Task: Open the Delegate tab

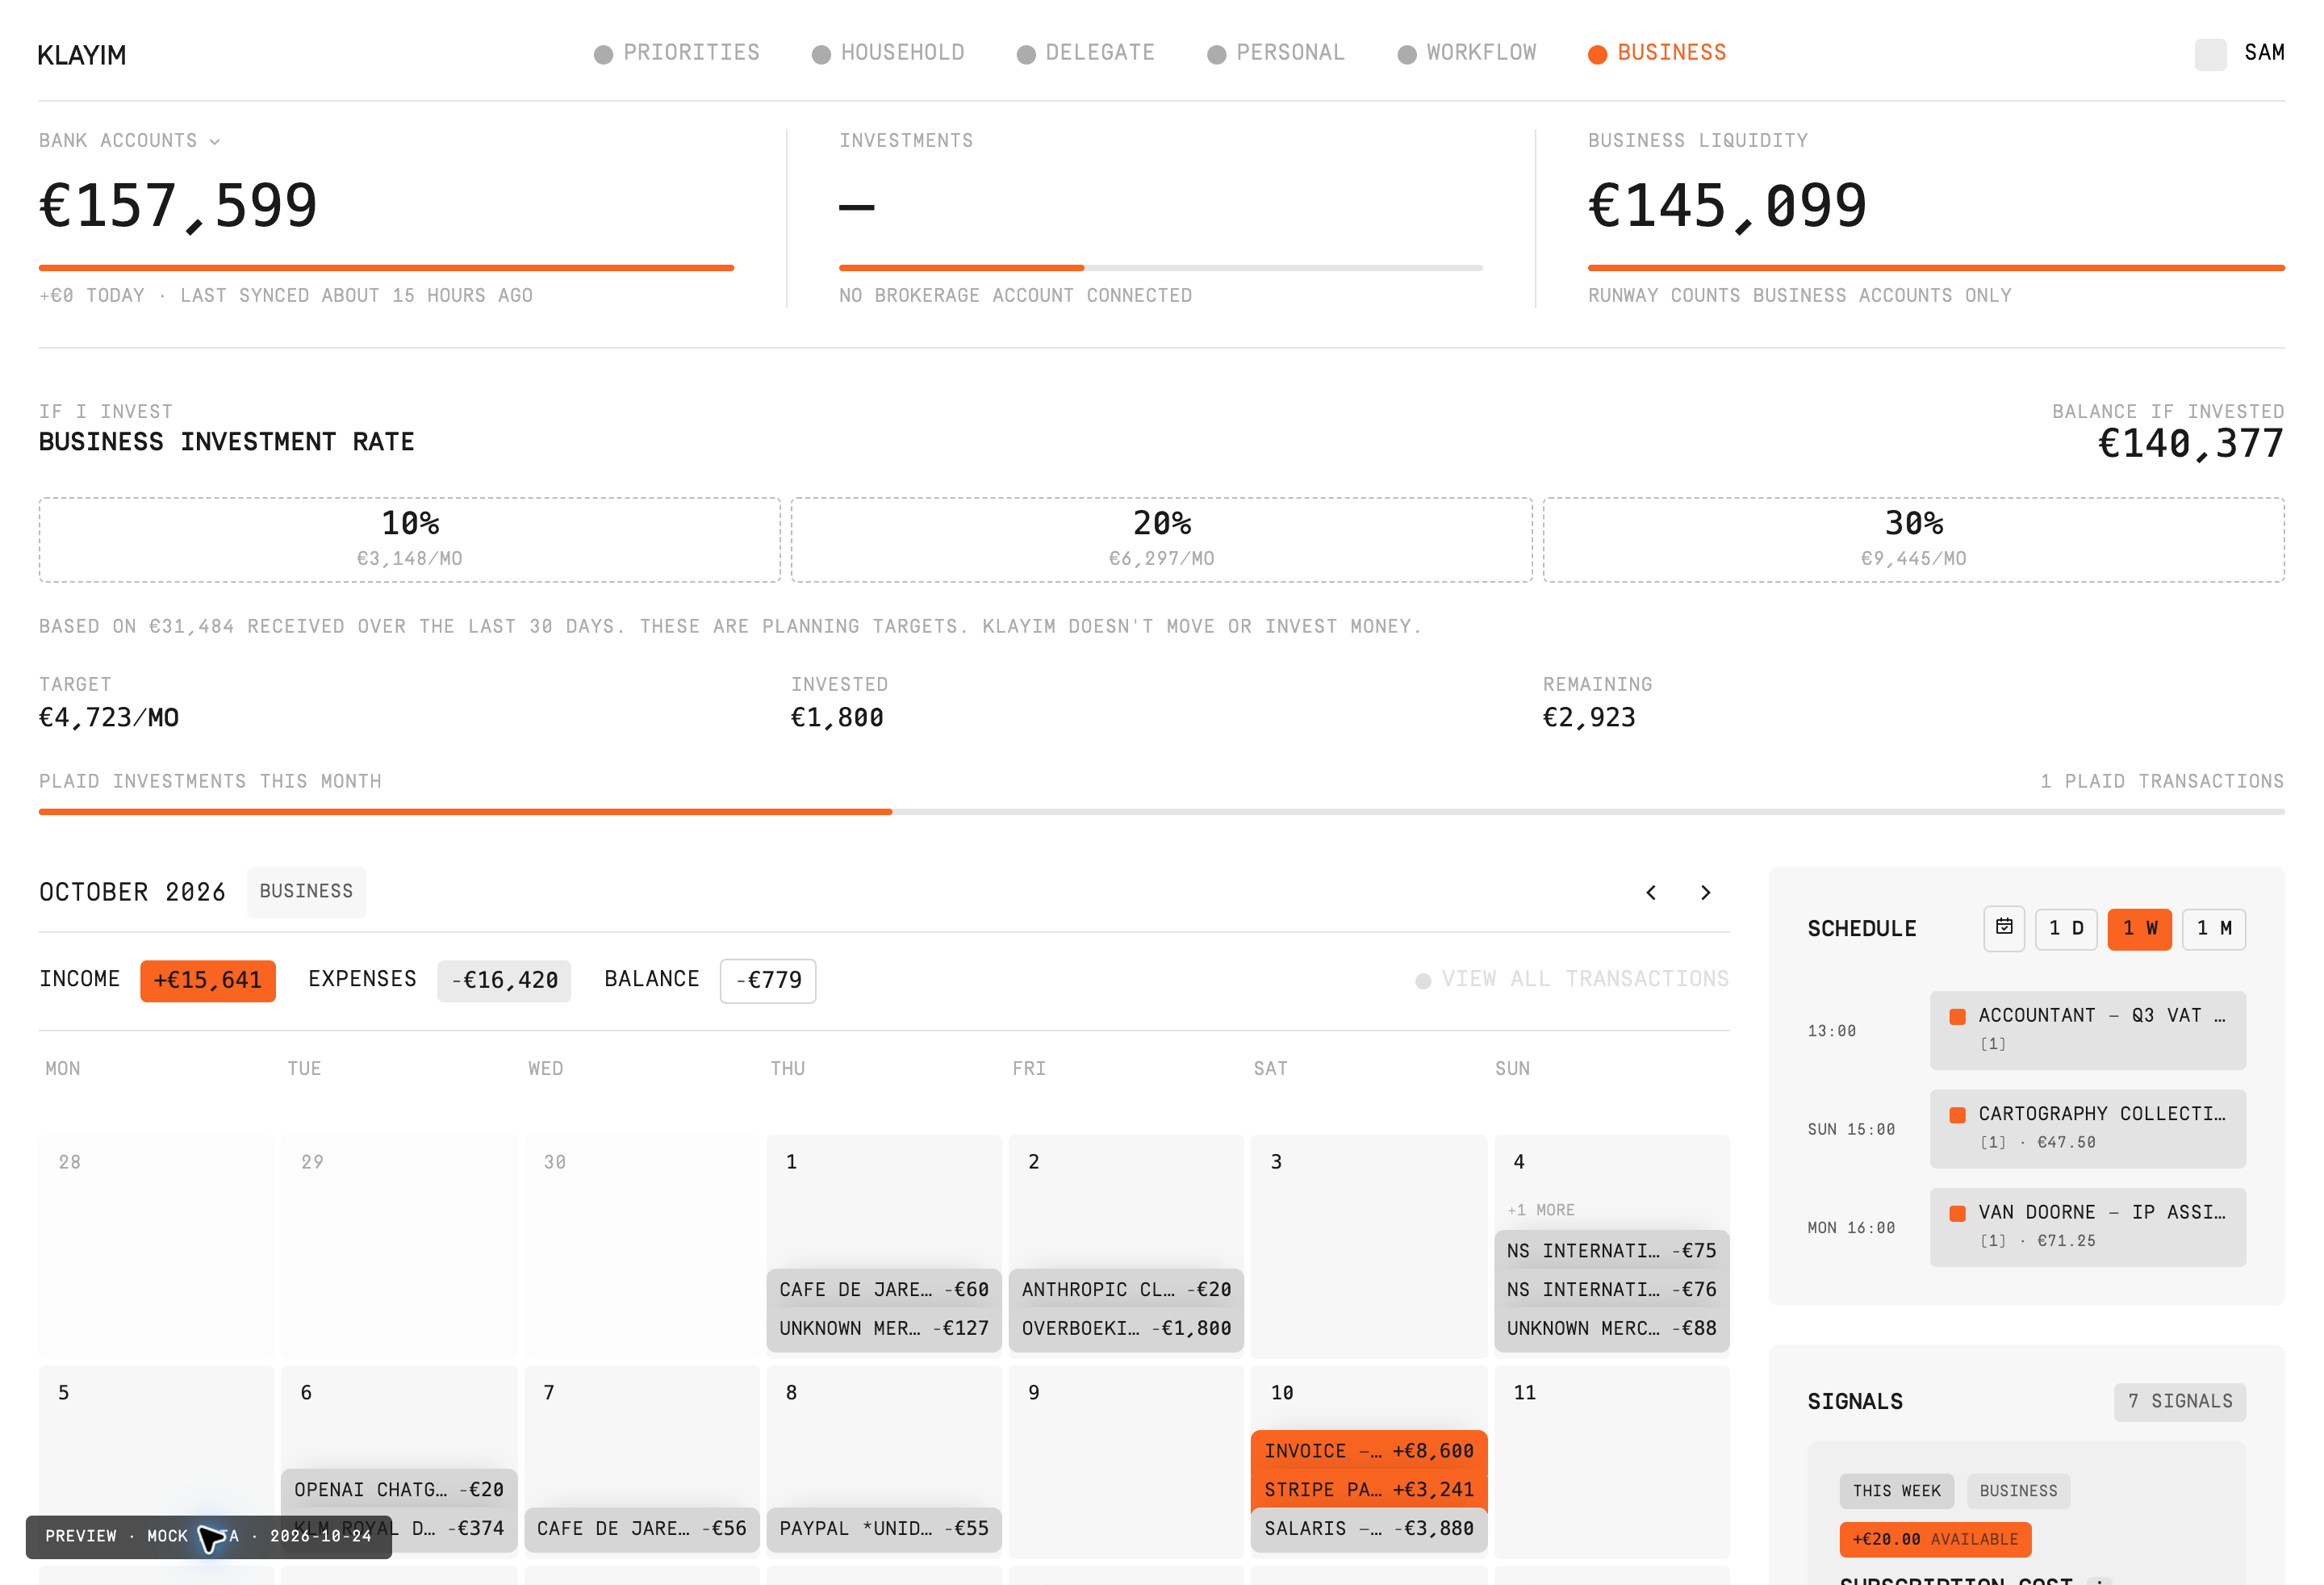Action: coord(1086,53)
